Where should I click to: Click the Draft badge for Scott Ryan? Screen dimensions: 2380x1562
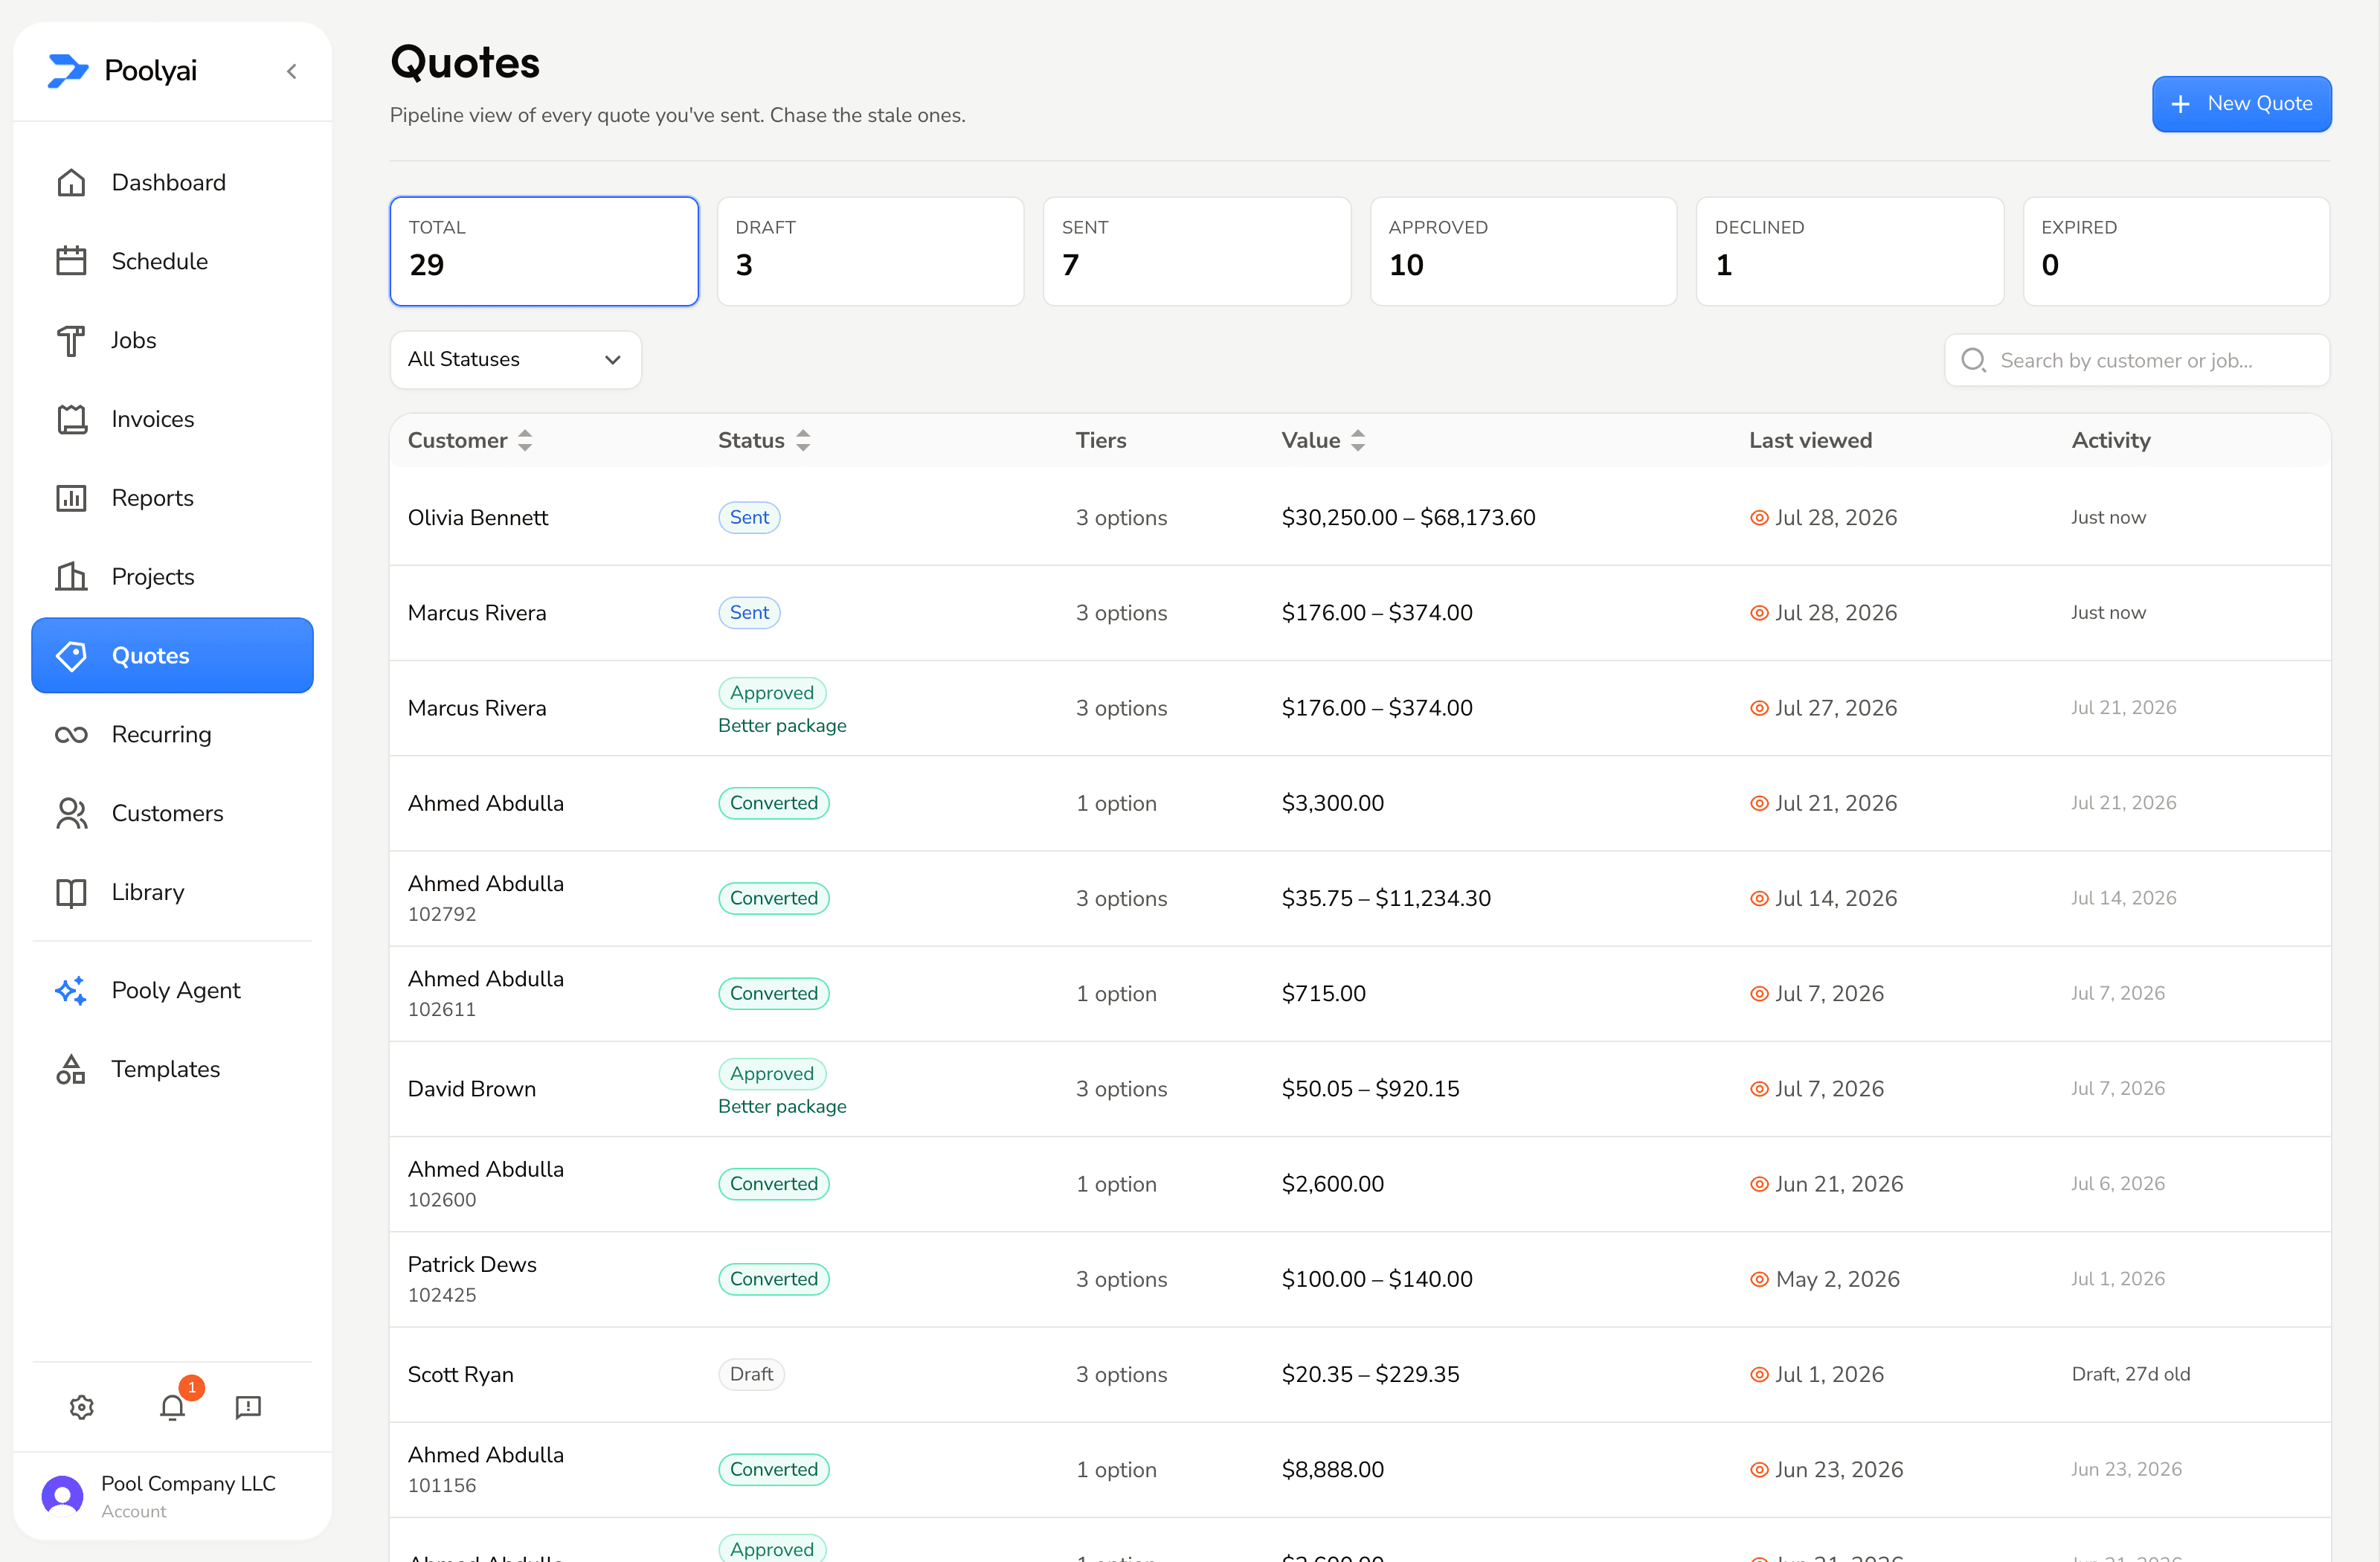751,1375
